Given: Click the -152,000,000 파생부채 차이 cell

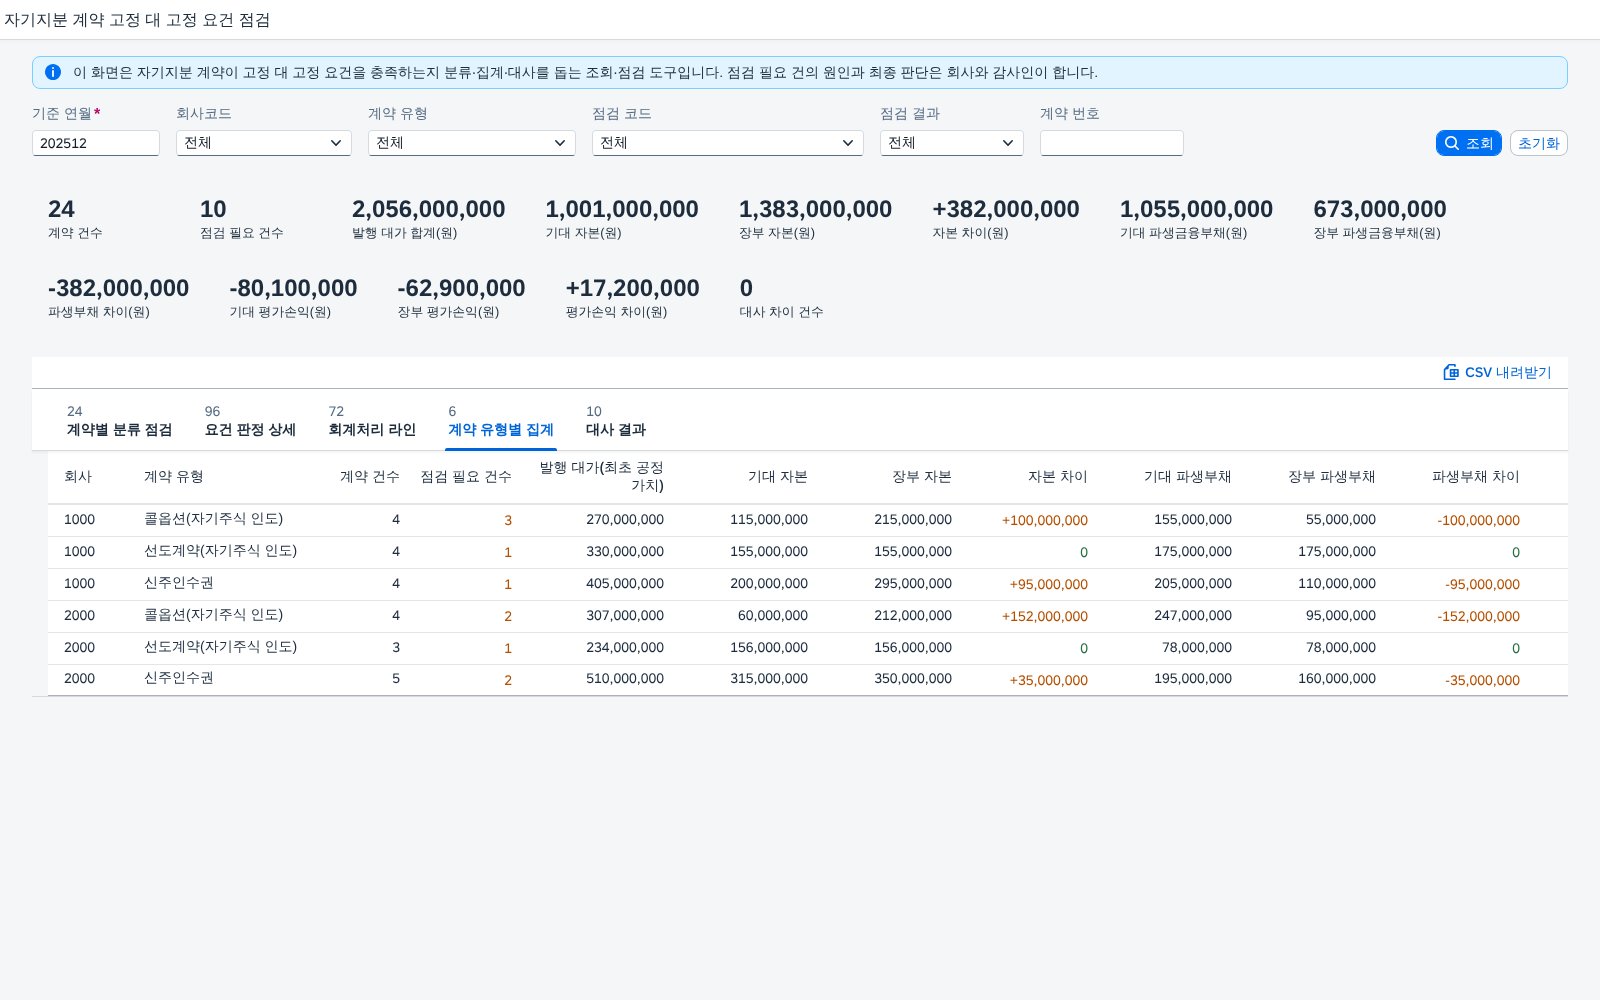Looking at the screenshot, I should tap(1479, 616).
